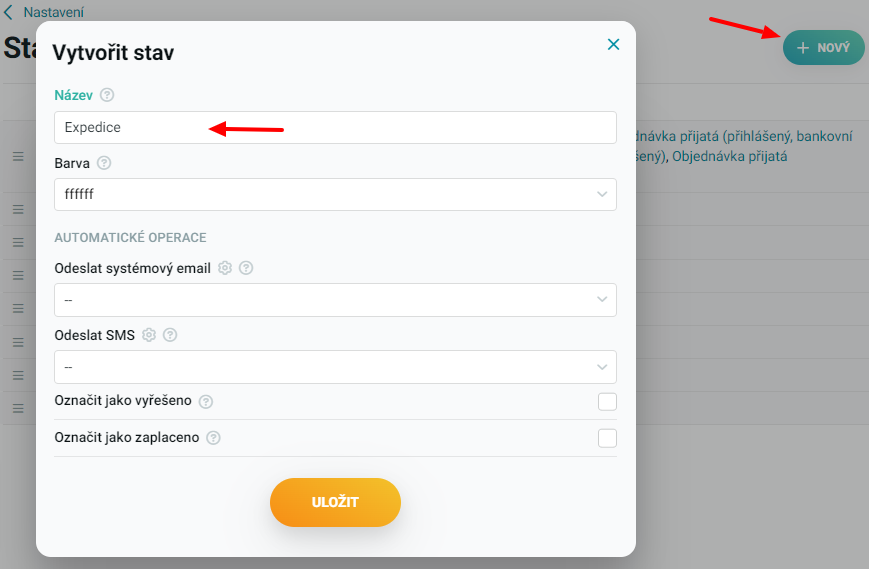Go back to Nastavení
The image size is (869, 569).
pyautogui.click(x=45, y=12)
